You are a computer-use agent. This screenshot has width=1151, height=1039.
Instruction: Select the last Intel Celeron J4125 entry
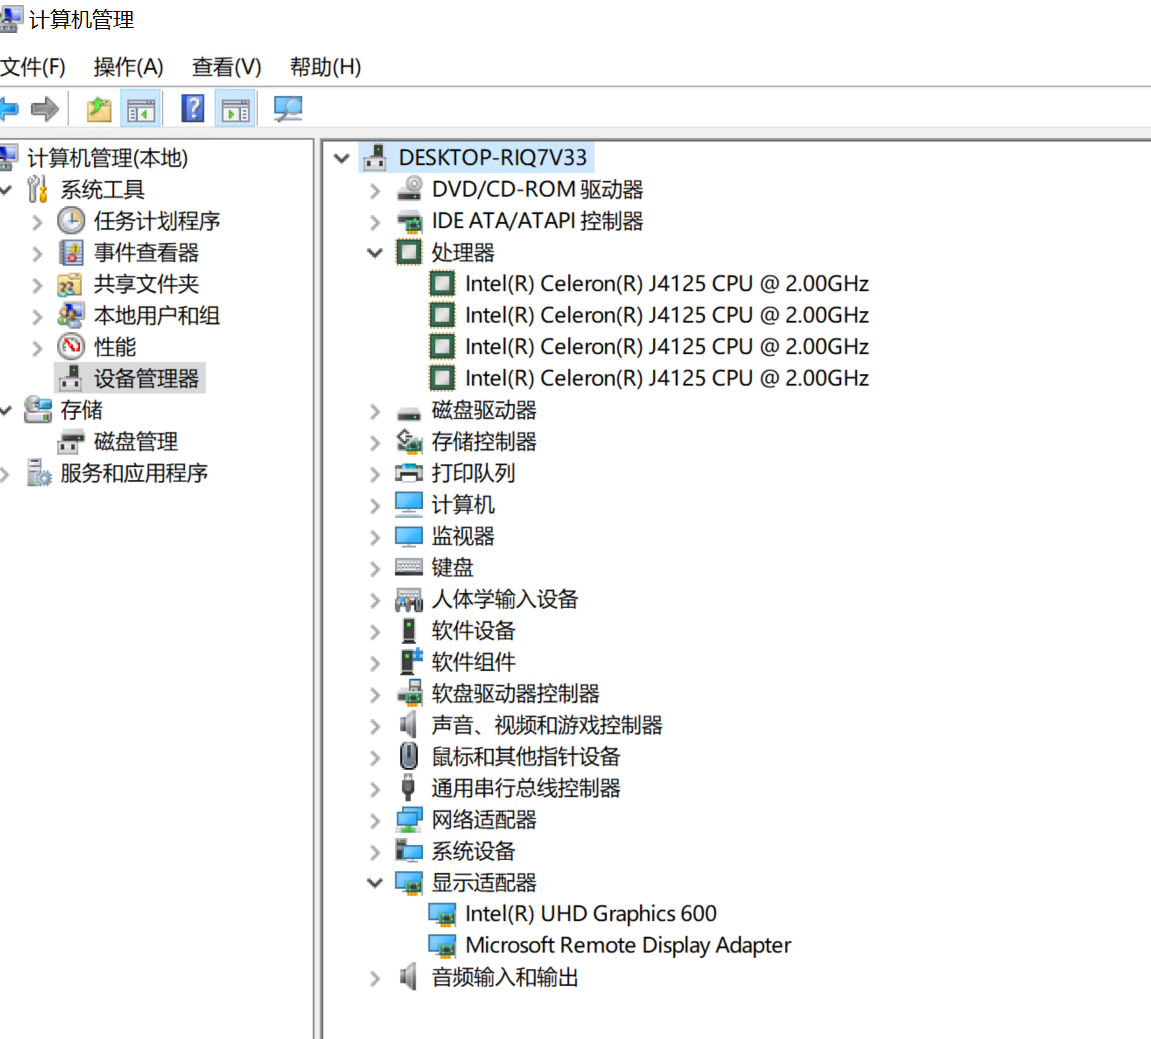click(667, 378)
